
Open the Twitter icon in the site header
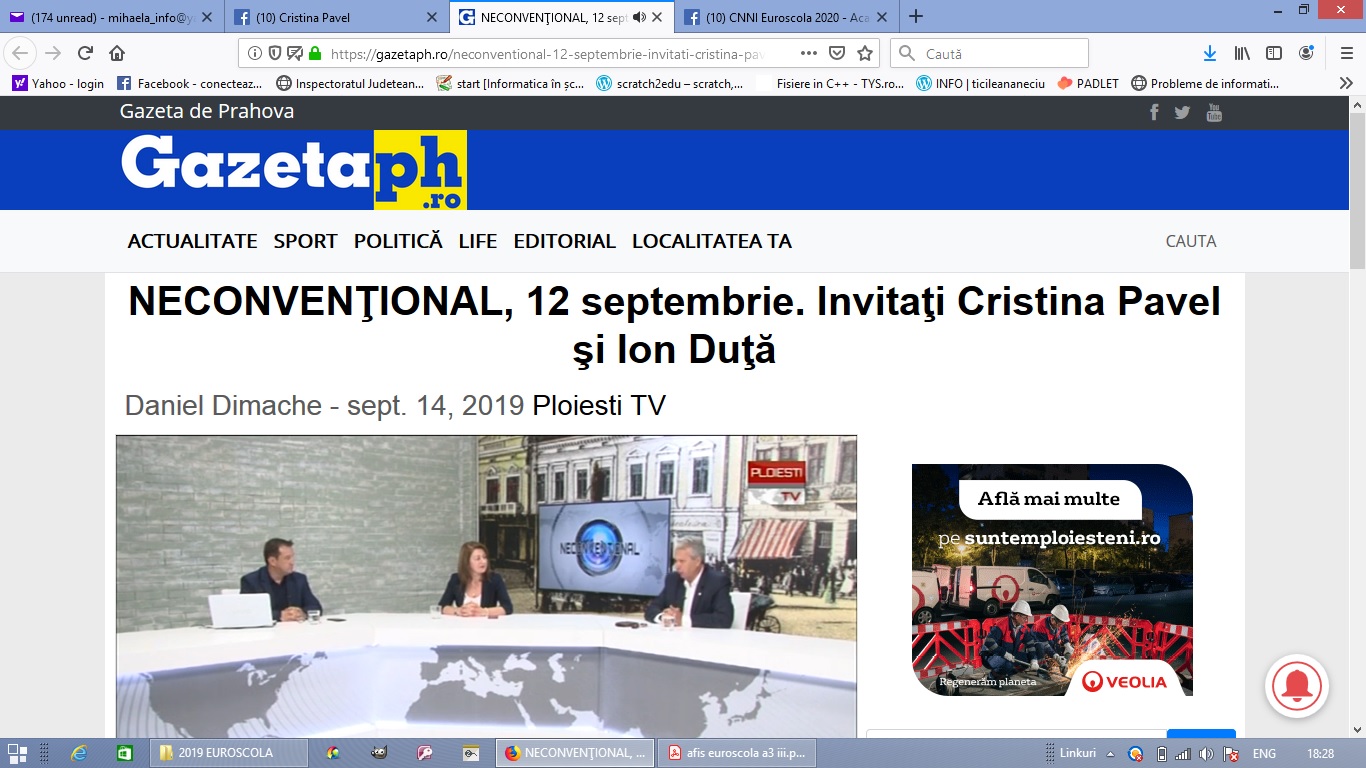tap(1182, 112)
